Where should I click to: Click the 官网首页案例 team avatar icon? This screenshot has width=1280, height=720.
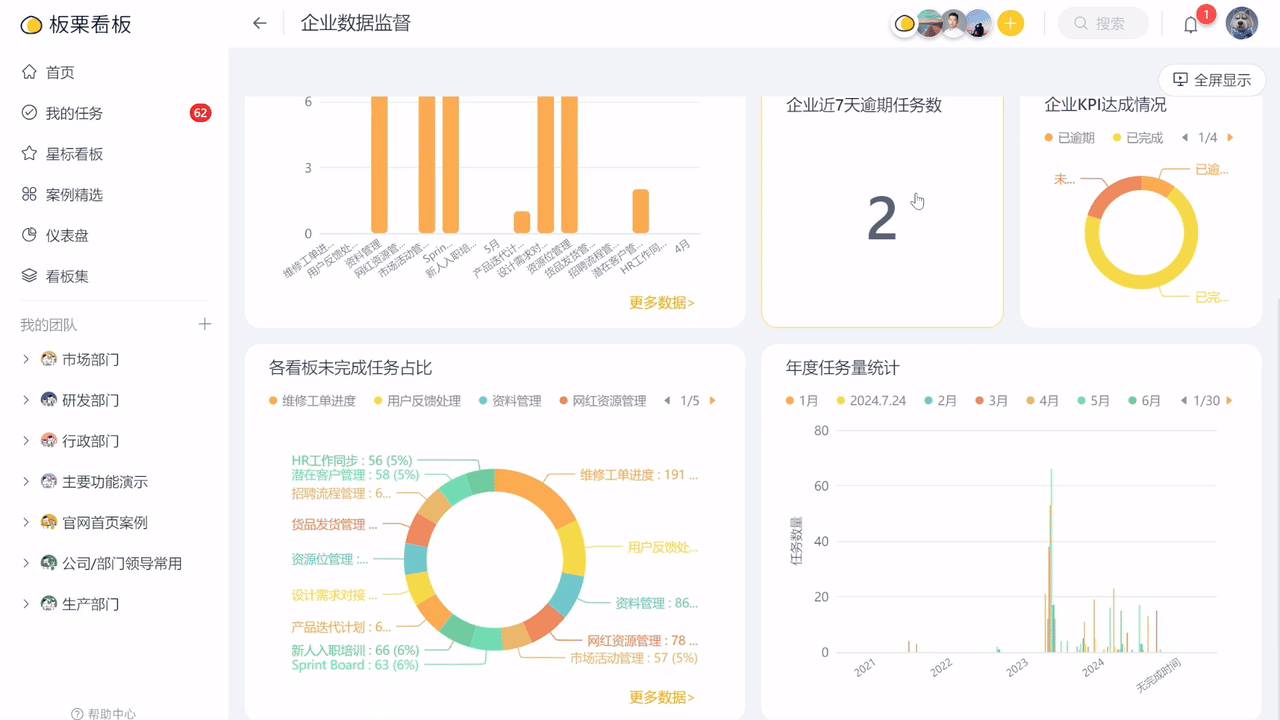click(x=49, y=522)
